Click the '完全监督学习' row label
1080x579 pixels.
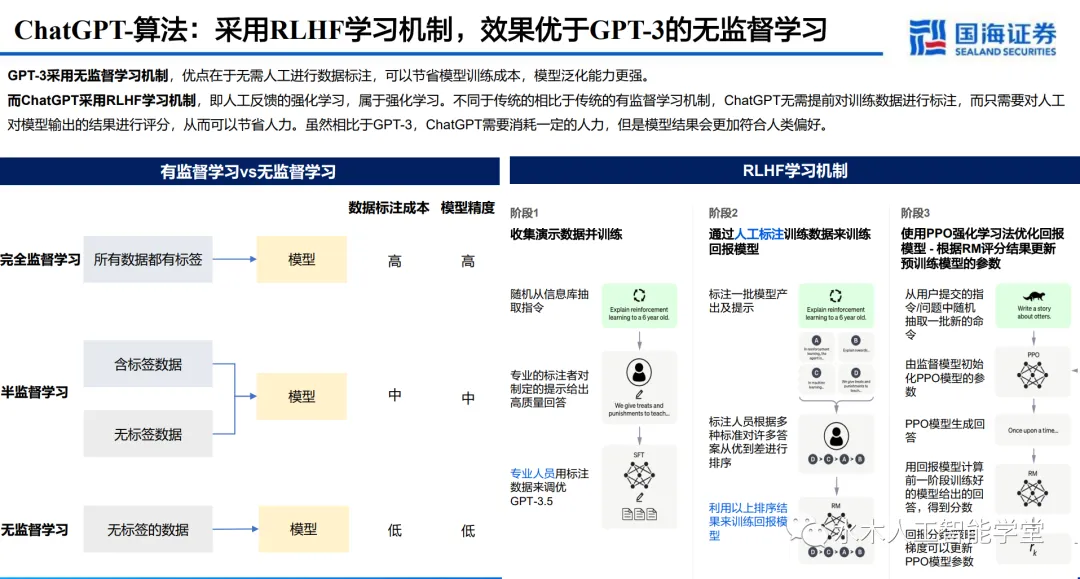click(41, 260)
